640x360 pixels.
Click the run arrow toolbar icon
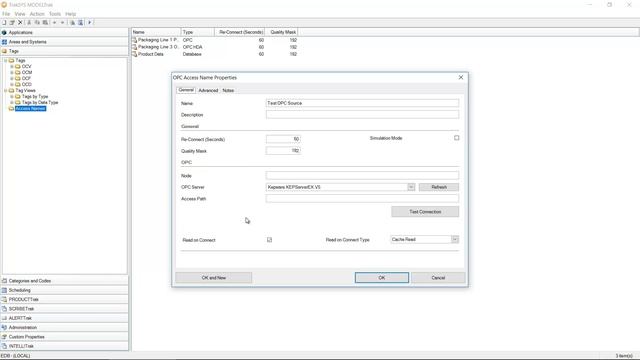[x=89, y=22]
